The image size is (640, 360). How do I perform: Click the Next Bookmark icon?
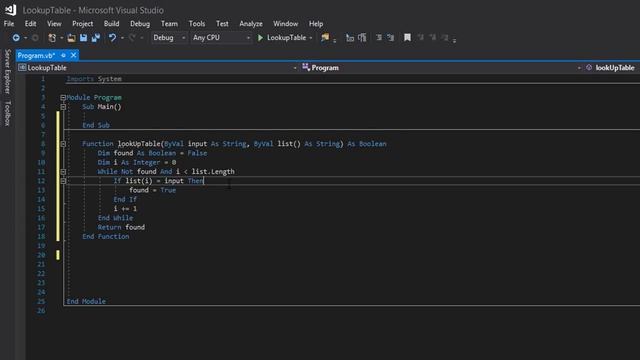[x=433, y=38]
